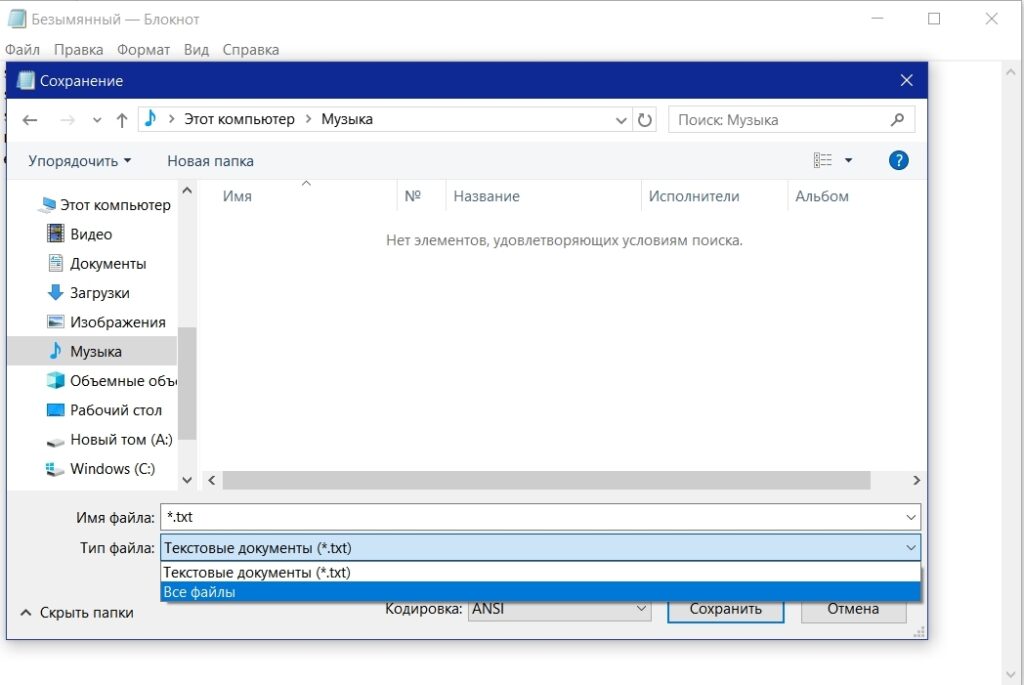This screenshot has width=1024, height=685.
Task: Sort by the Исполнители column header
Action: coord(694,196)
